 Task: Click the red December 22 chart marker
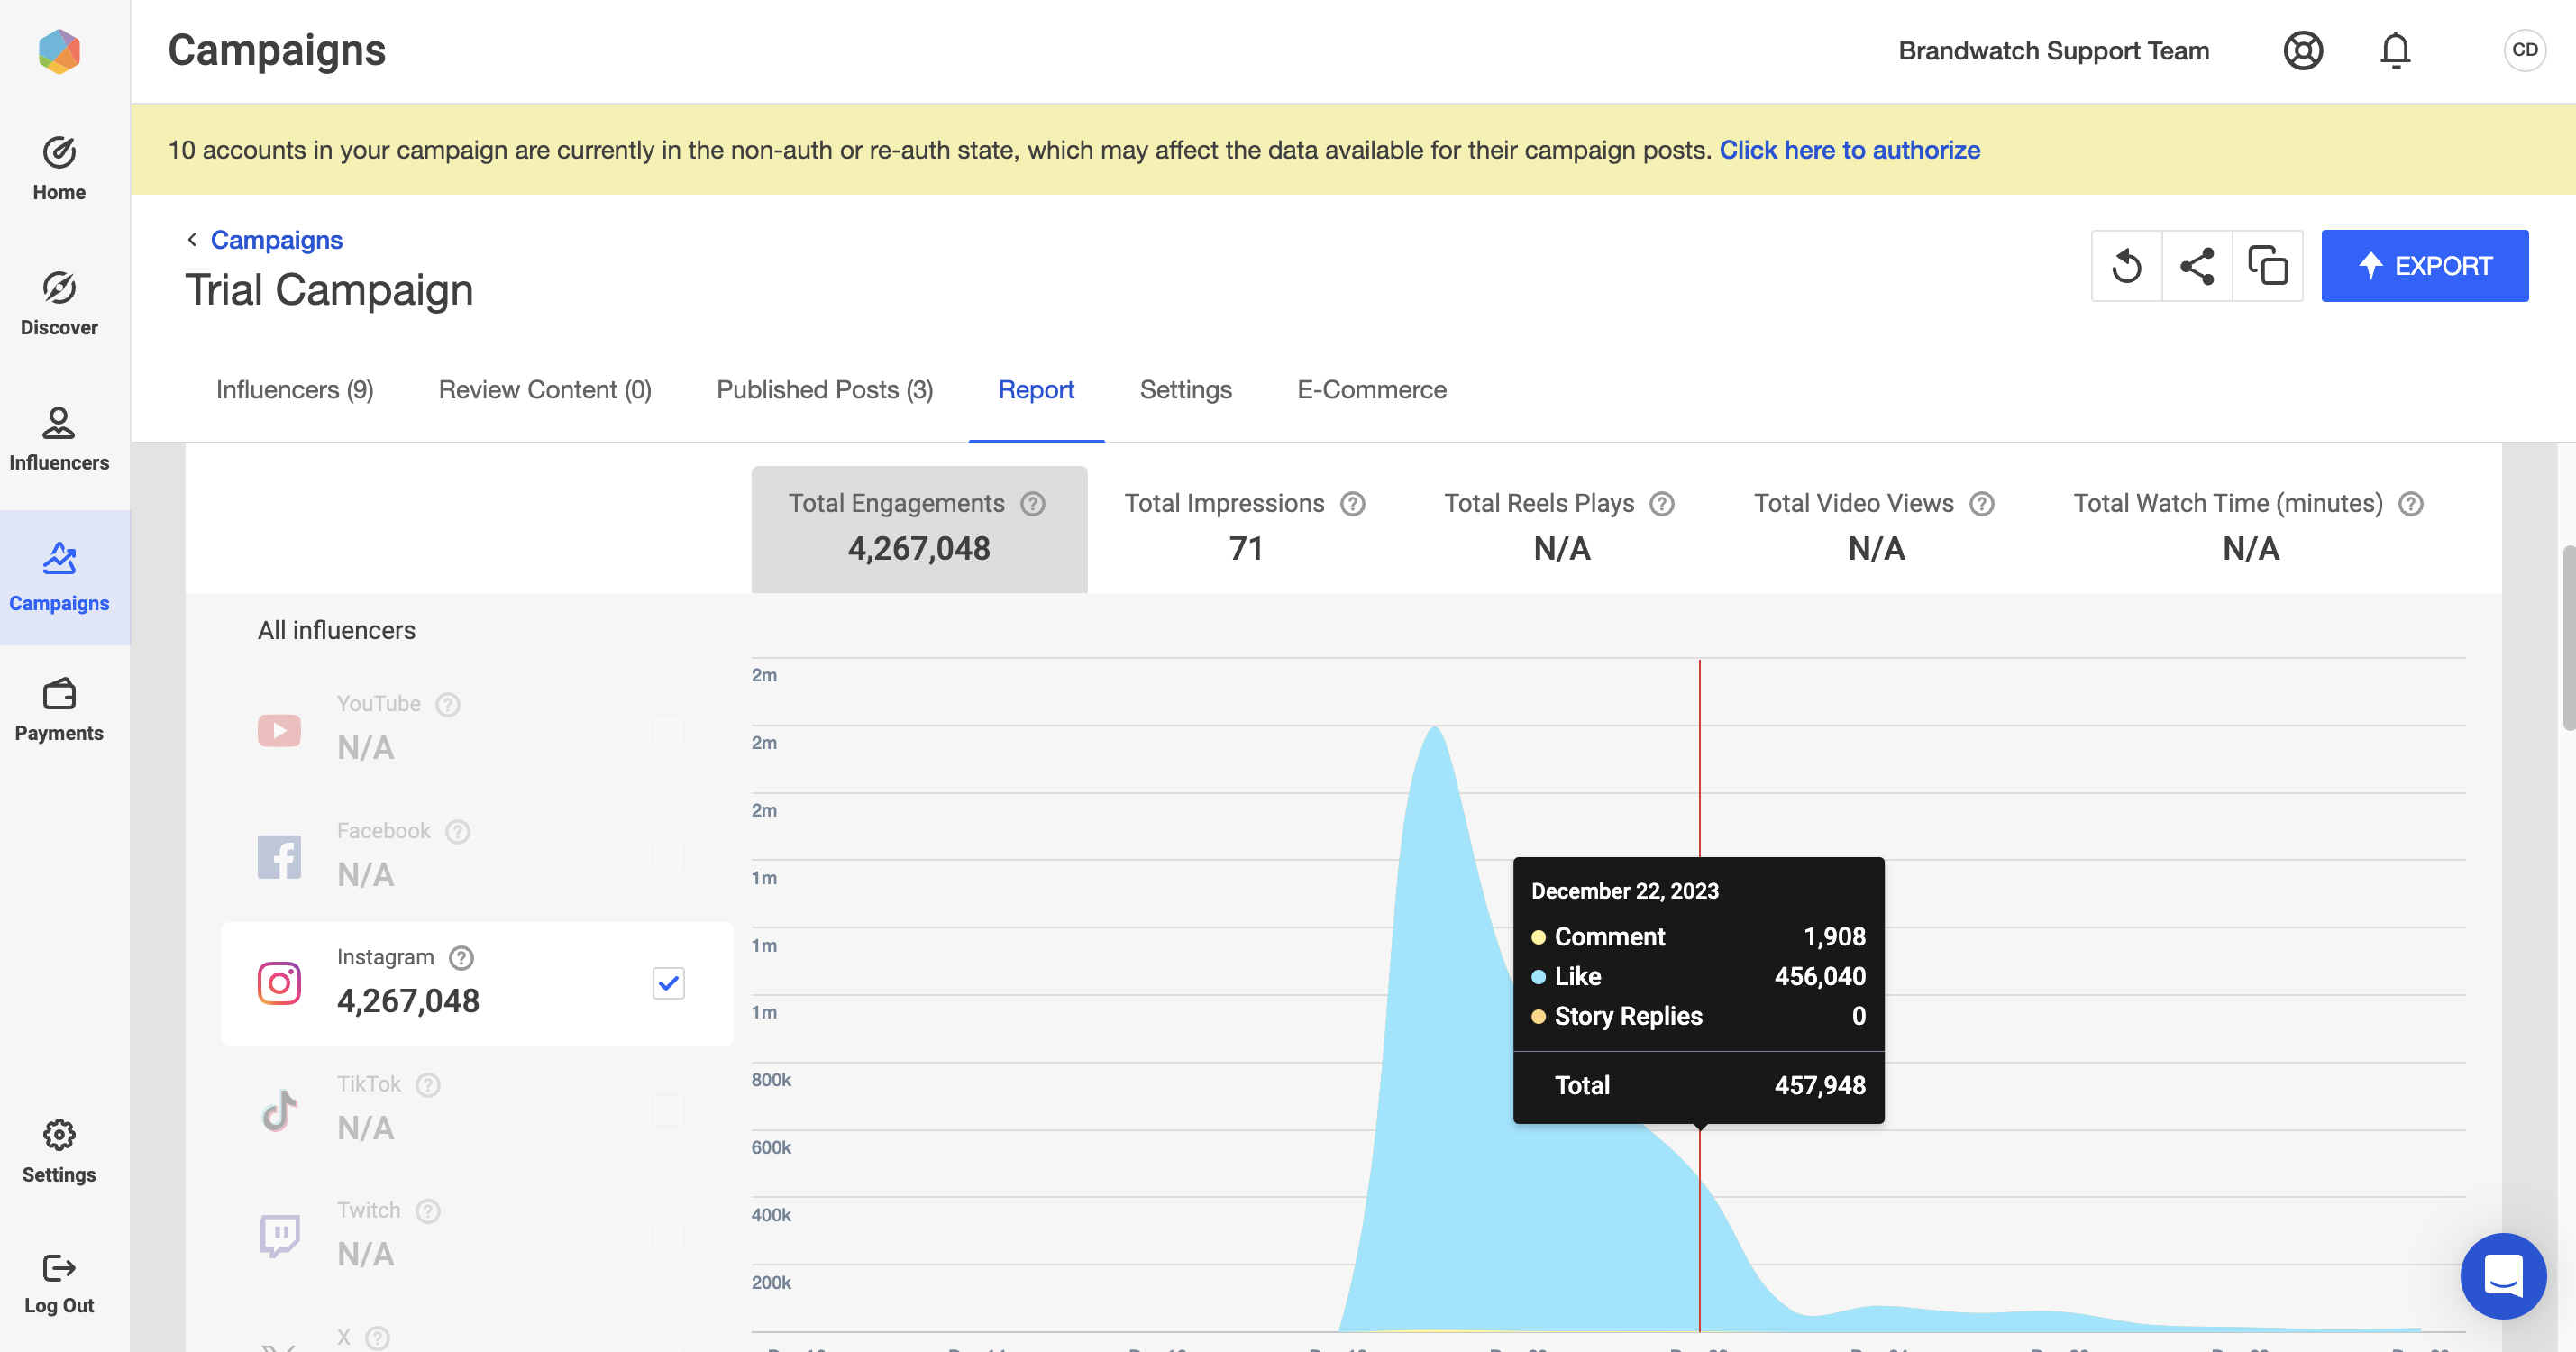pos(1700,760)
